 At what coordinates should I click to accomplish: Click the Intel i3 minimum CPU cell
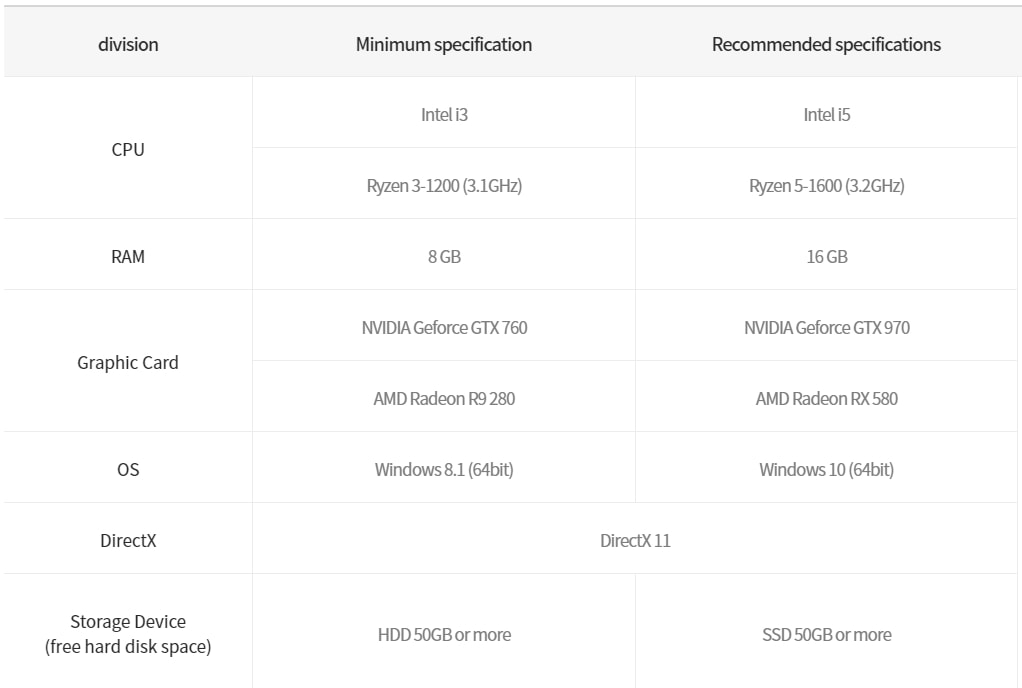444,114
